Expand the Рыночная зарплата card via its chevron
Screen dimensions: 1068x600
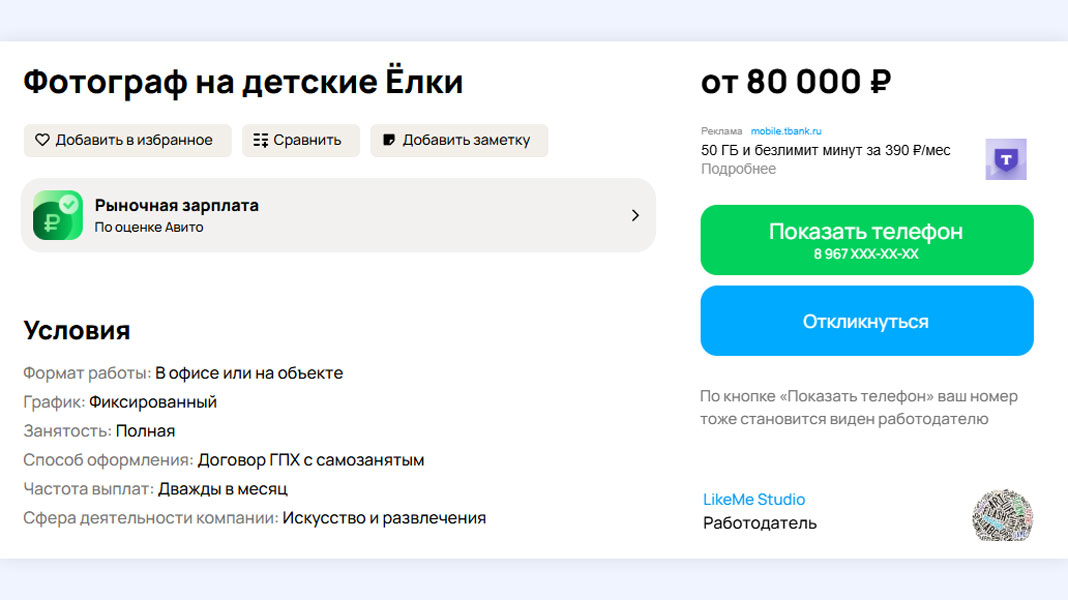coord(635,215)
